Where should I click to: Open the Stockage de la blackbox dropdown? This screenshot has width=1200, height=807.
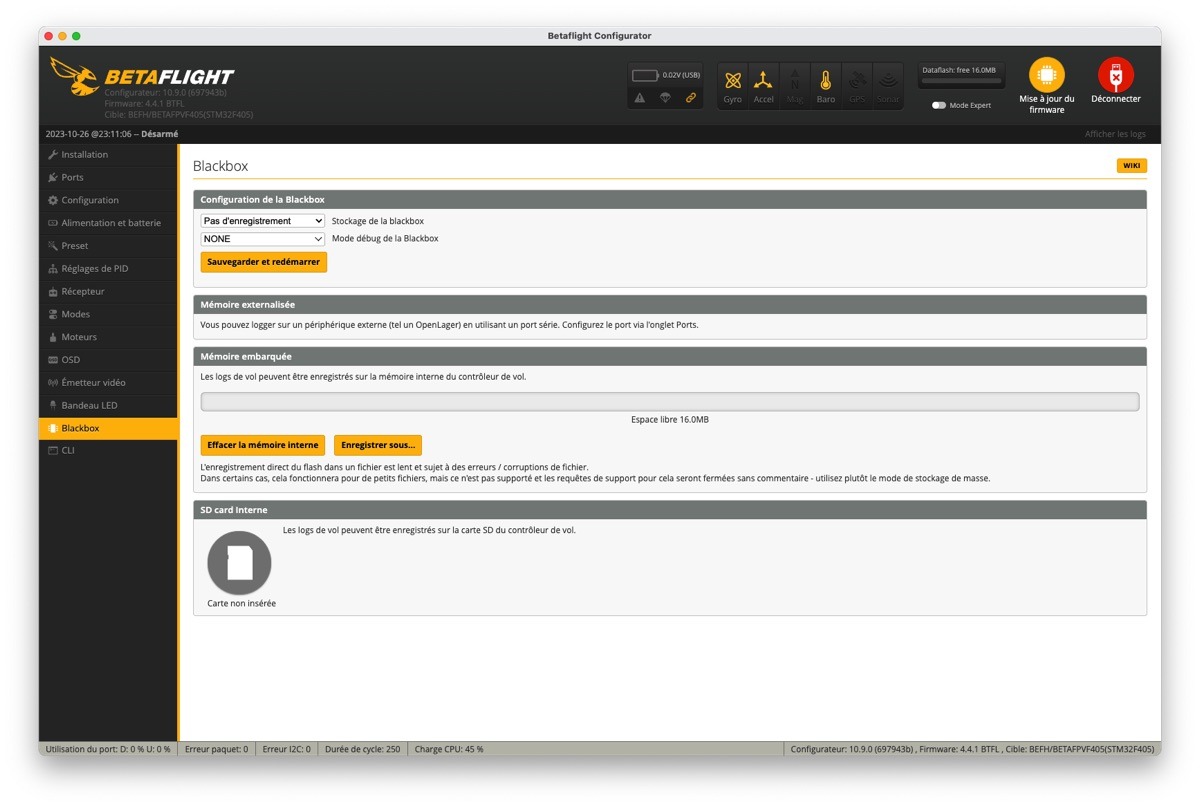(x=263, y=221)
